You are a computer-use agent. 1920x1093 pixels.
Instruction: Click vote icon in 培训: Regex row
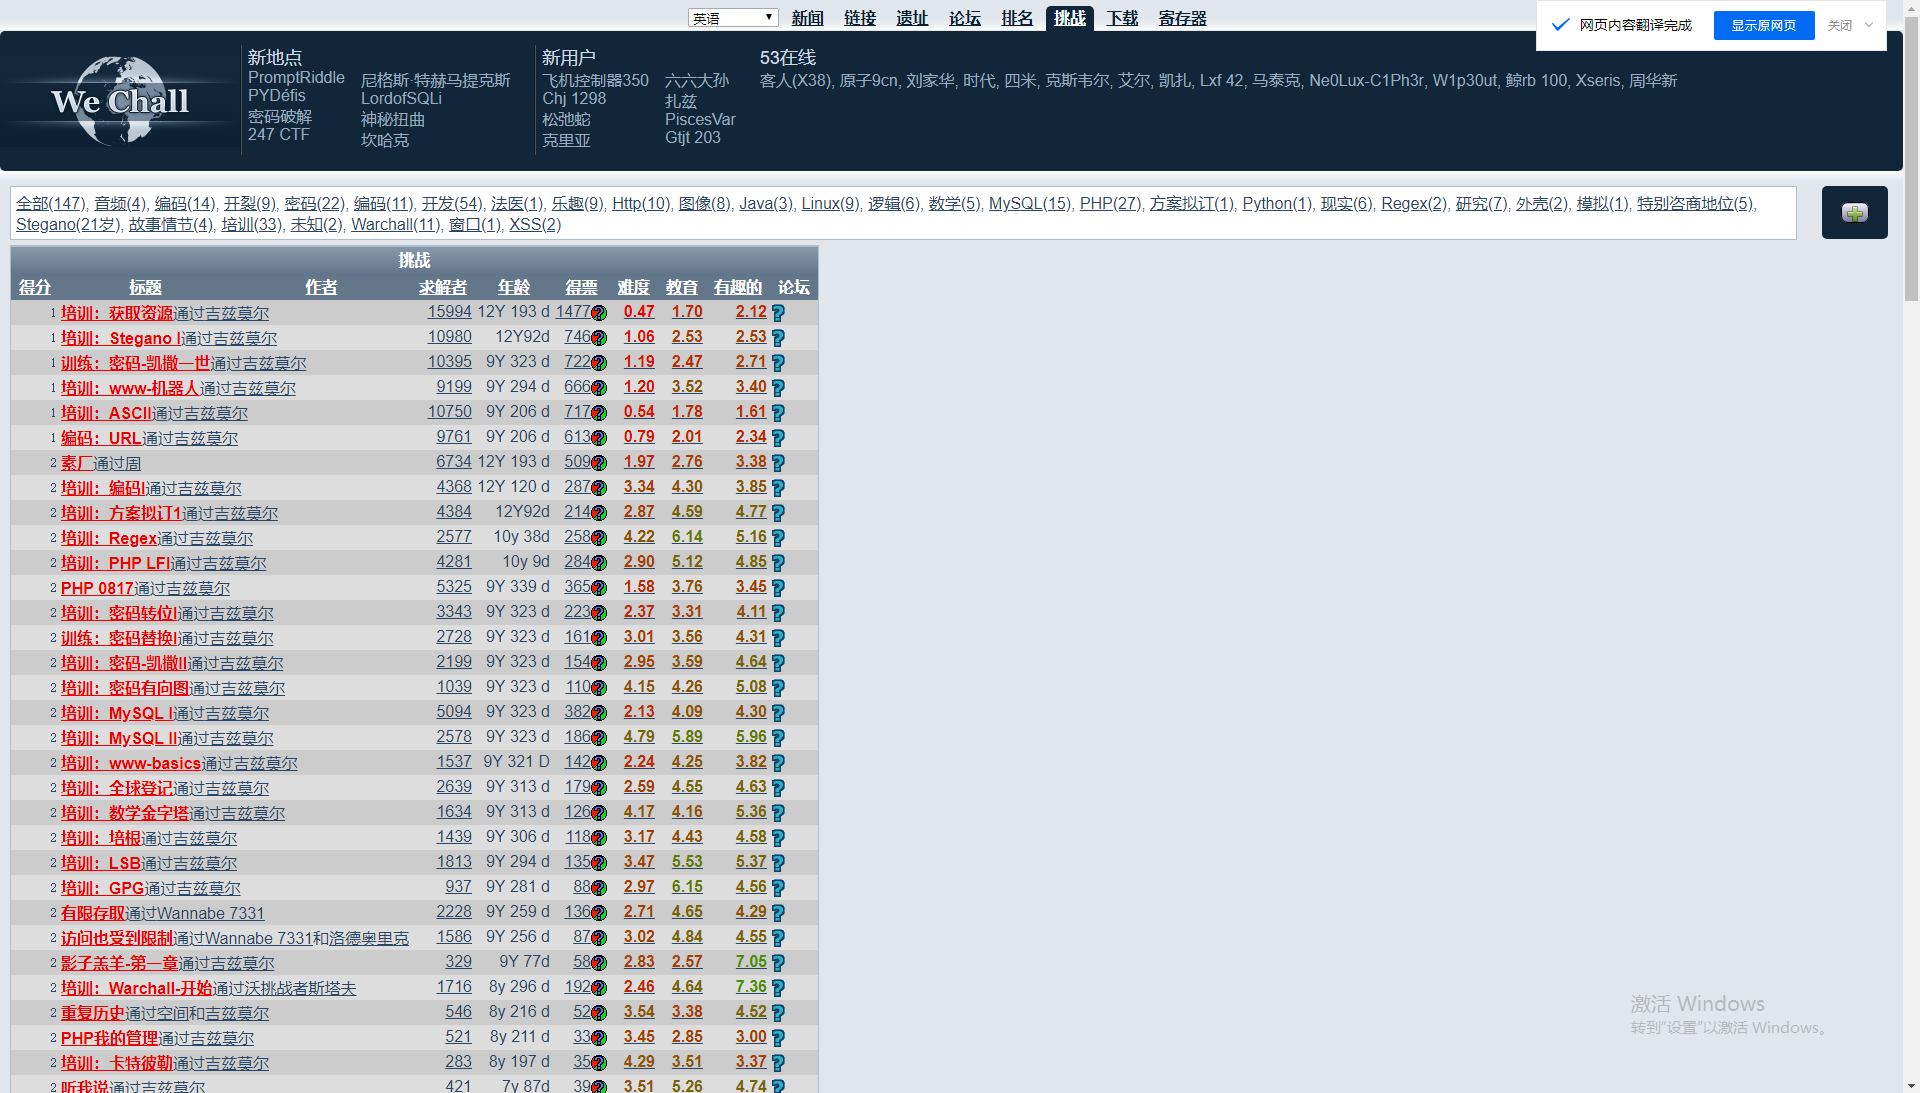[x=599, y=538]
